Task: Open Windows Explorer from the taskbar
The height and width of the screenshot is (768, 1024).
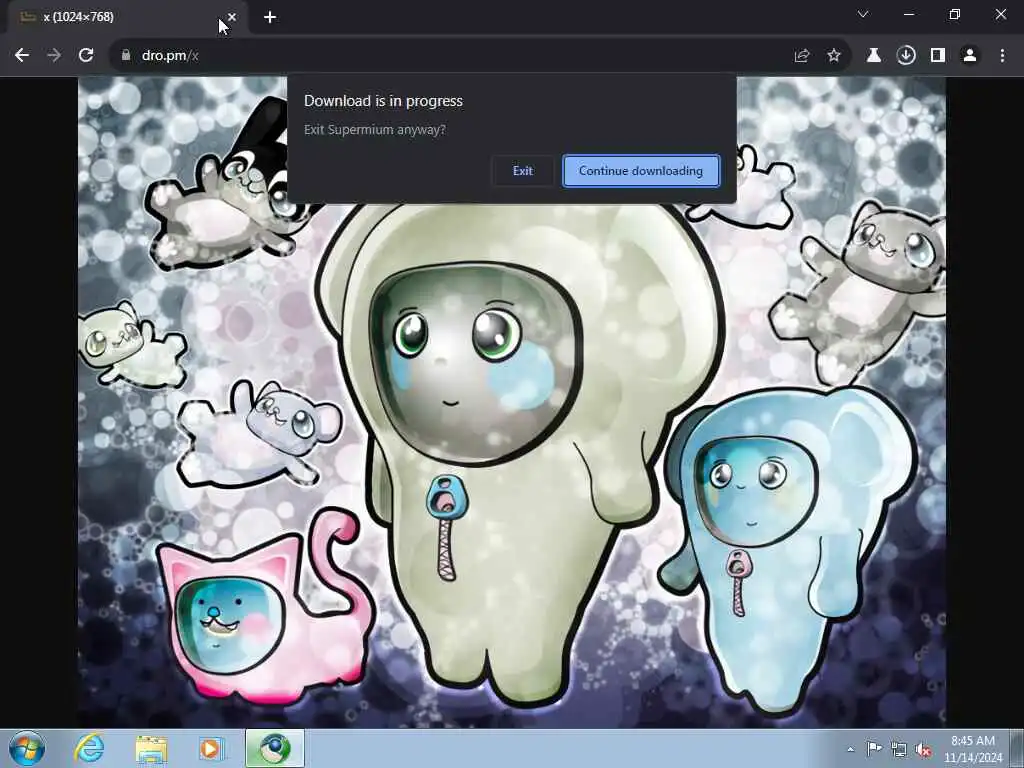Action: pos(151,748)
